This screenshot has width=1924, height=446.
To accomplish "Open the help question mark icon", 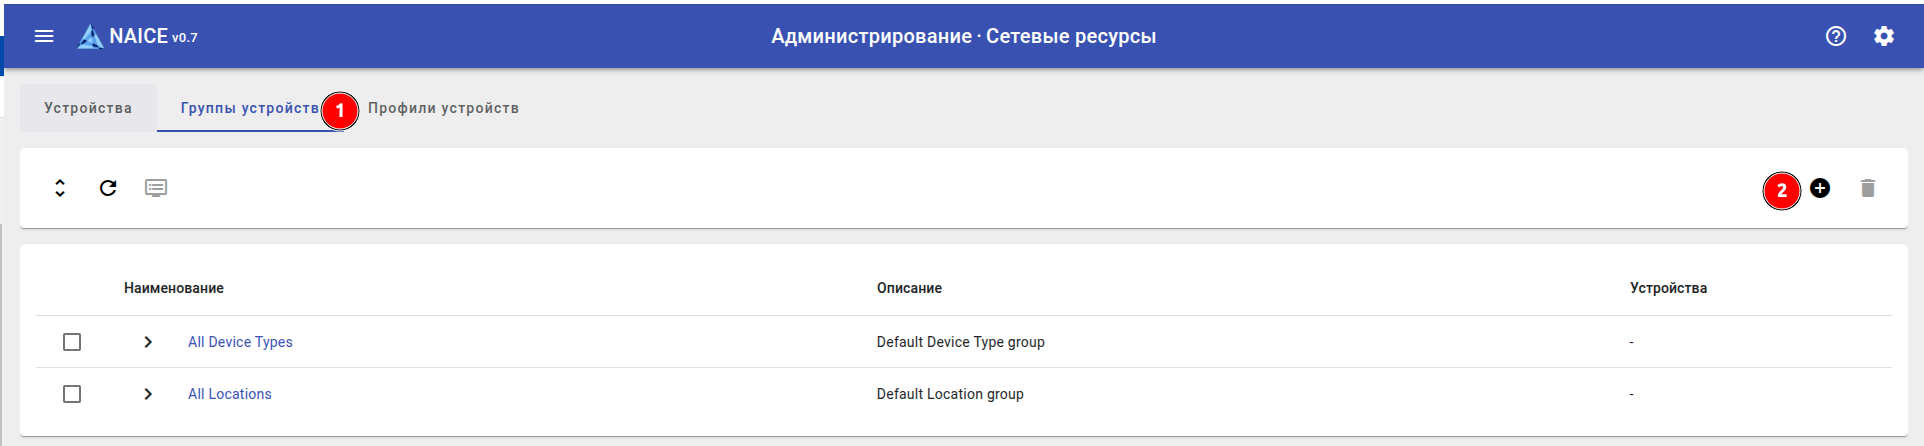I will (1836, 36).
